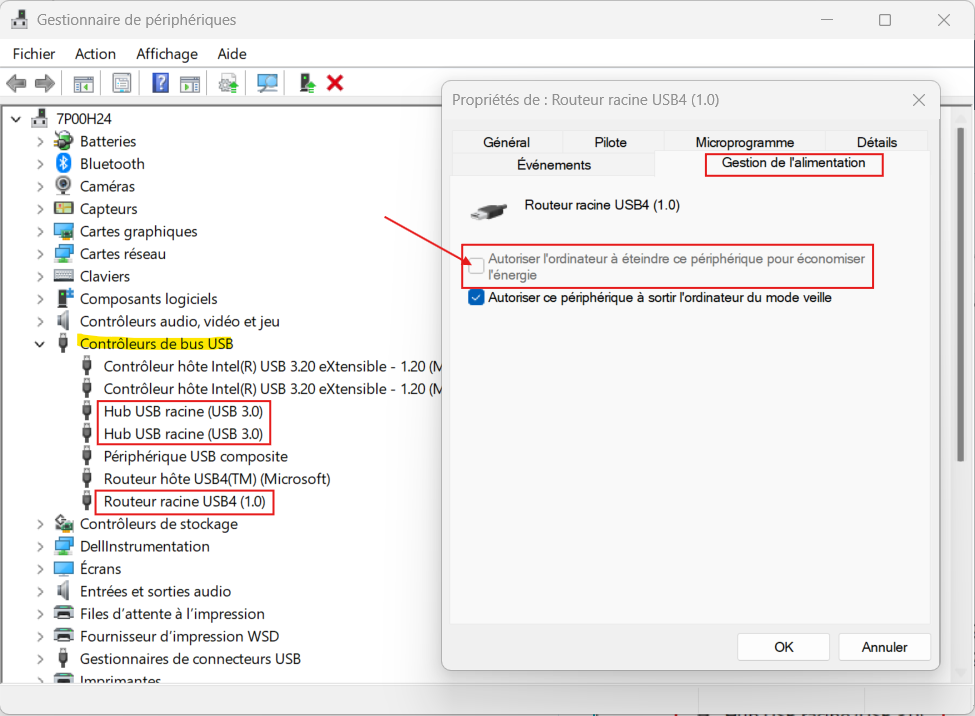975x716 pixels.
Task: Click the Bluetooth category icon
Action: [x=63, y=164]
